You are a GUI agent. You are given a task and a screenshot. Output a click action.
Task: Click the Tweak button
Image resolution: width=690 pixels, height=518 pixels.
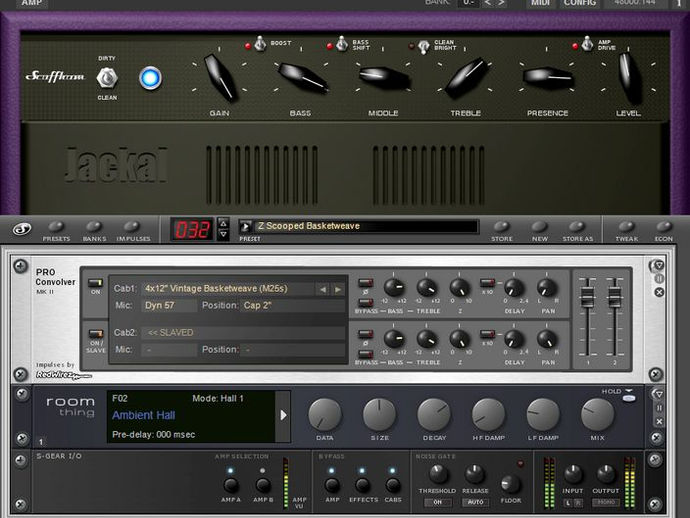(x=626, y=227)
